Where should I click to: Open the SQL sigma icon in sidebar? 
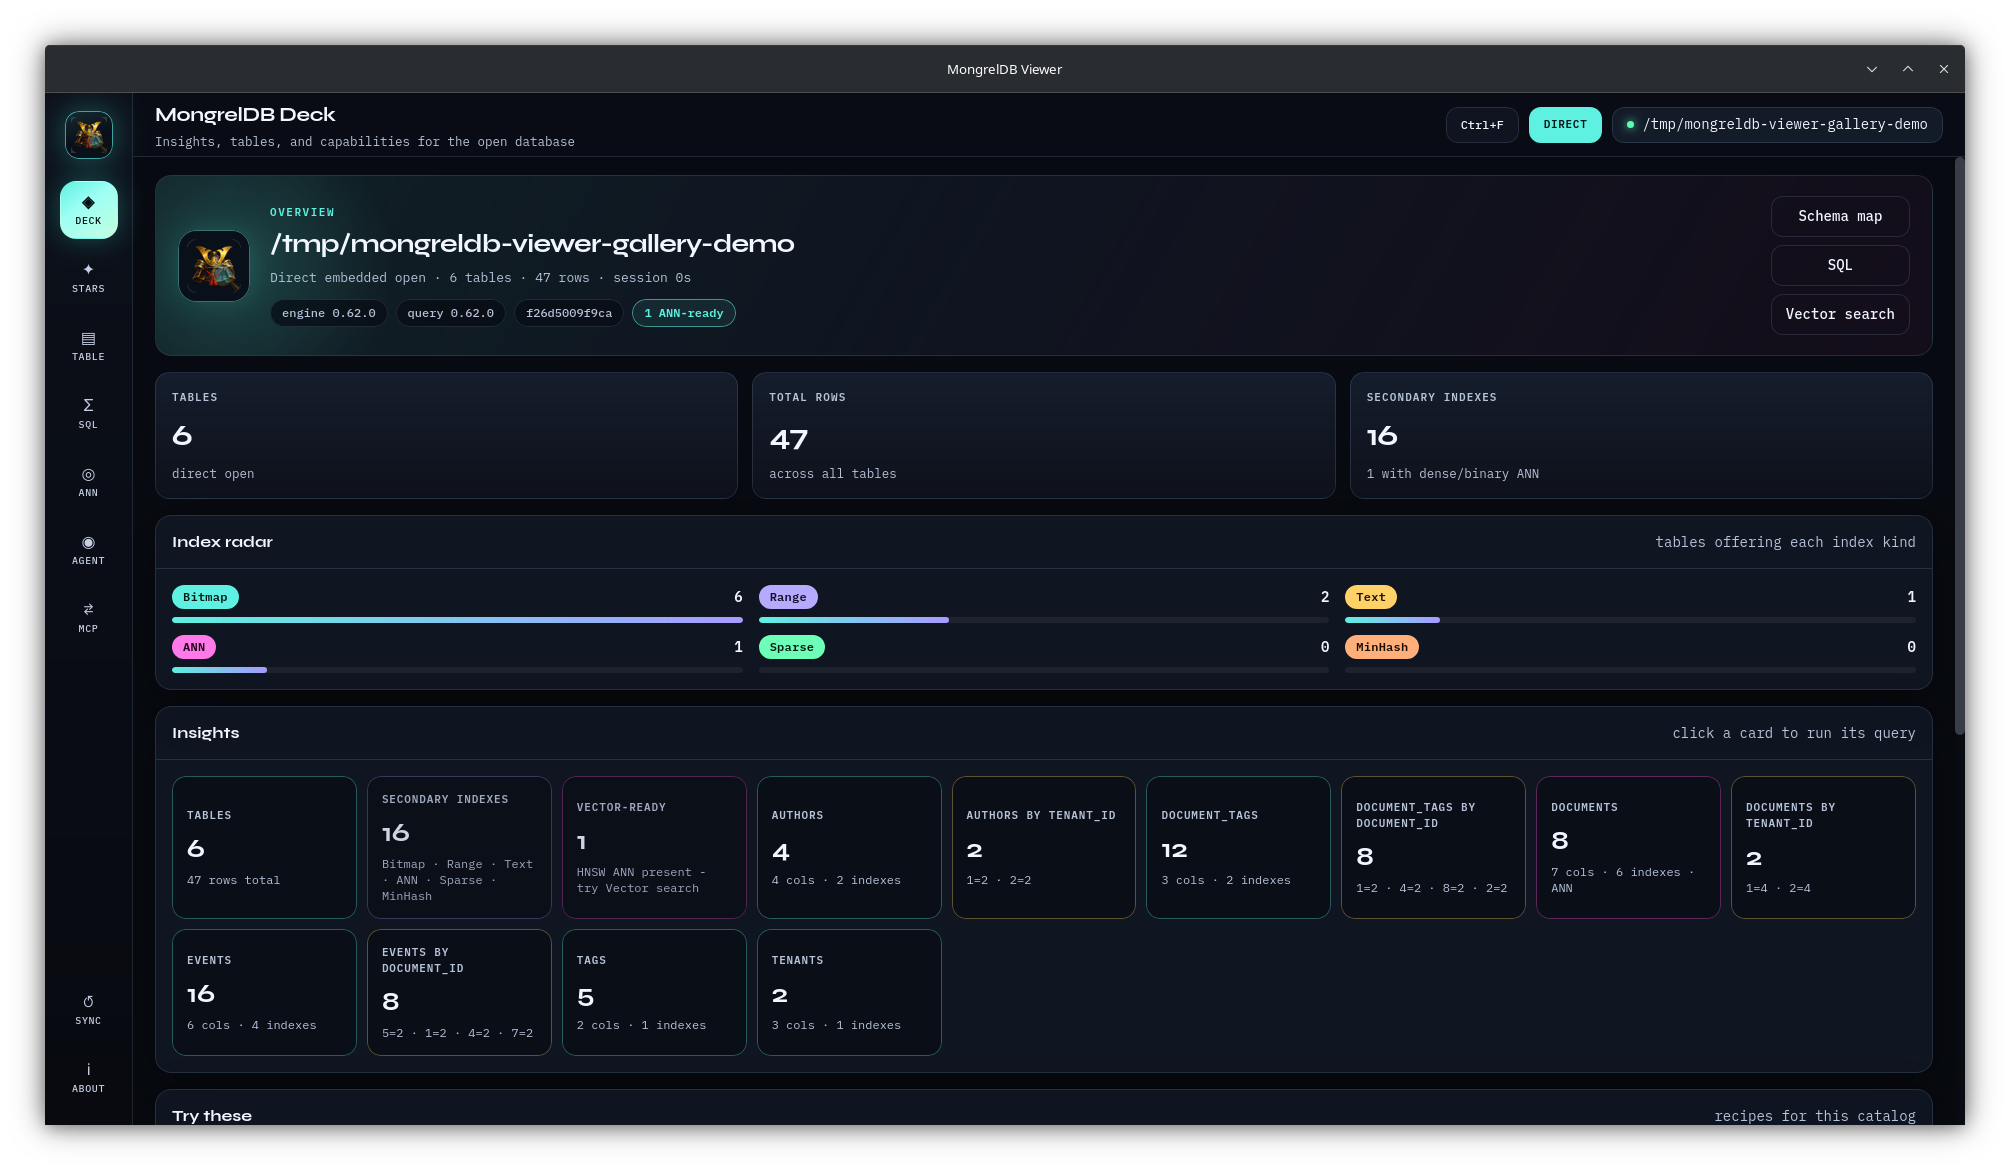(x=88, y=414)
